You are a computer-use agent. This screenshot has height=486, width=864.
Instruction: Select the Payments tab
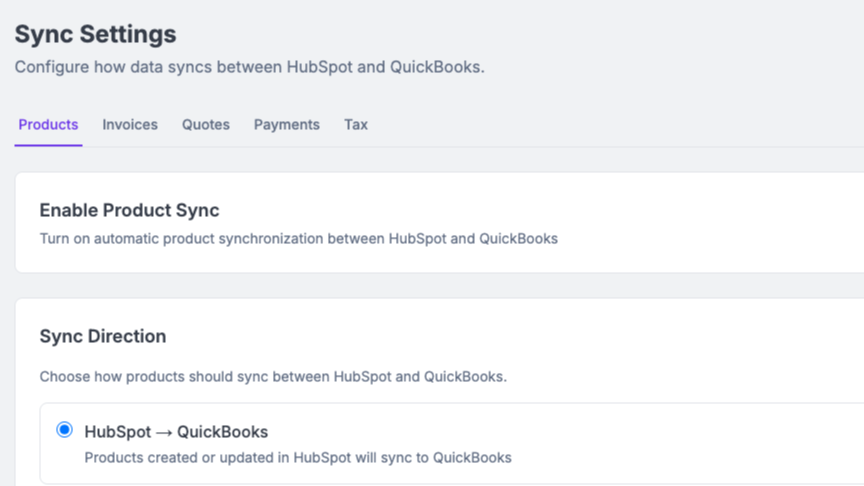(x=287, y=125)
